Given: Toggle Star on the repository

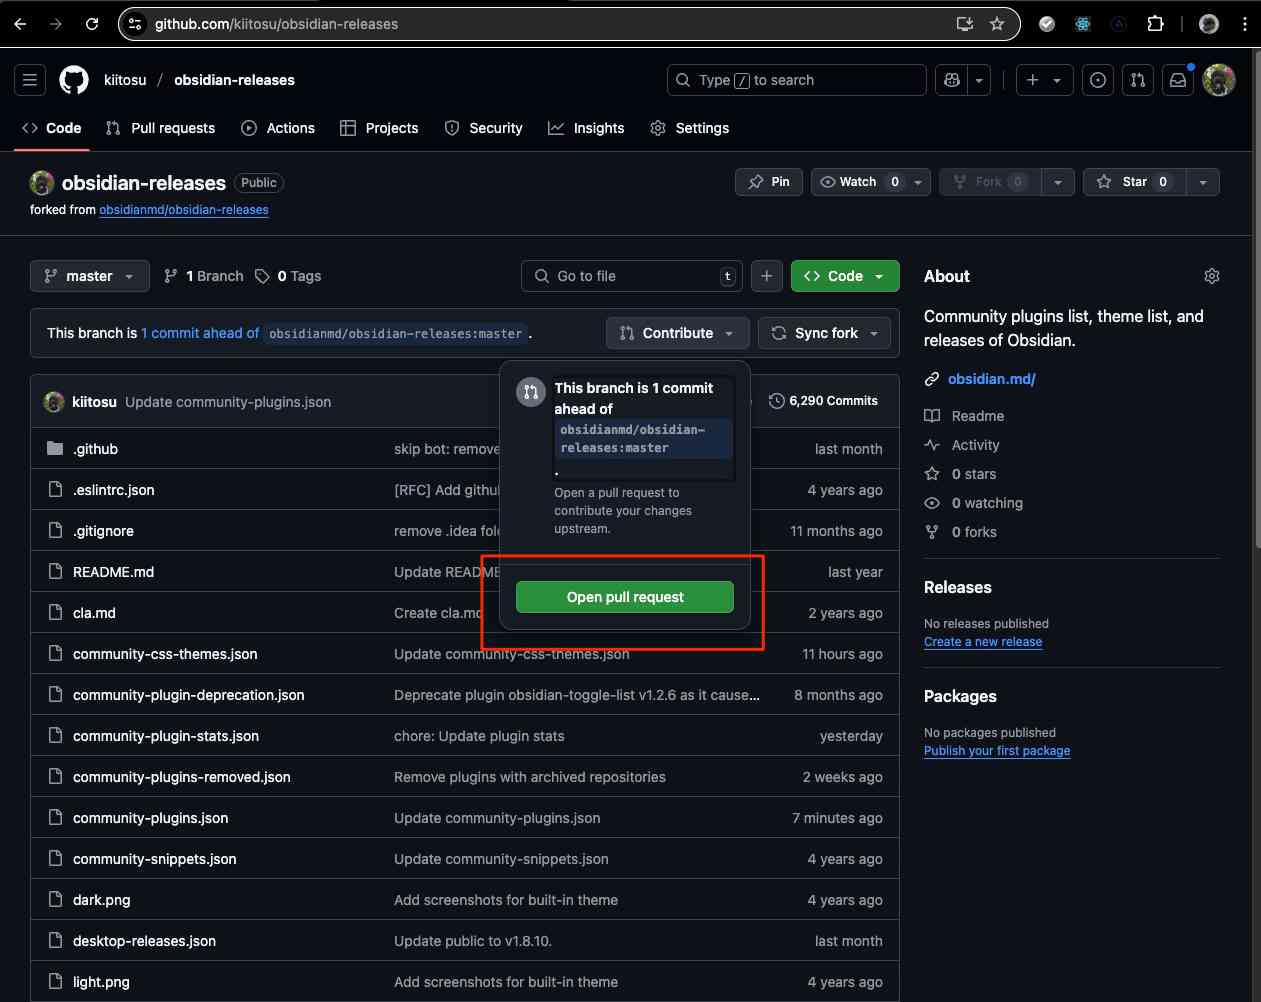Looking at the screenshot, I should click(x=1135, y=182).
